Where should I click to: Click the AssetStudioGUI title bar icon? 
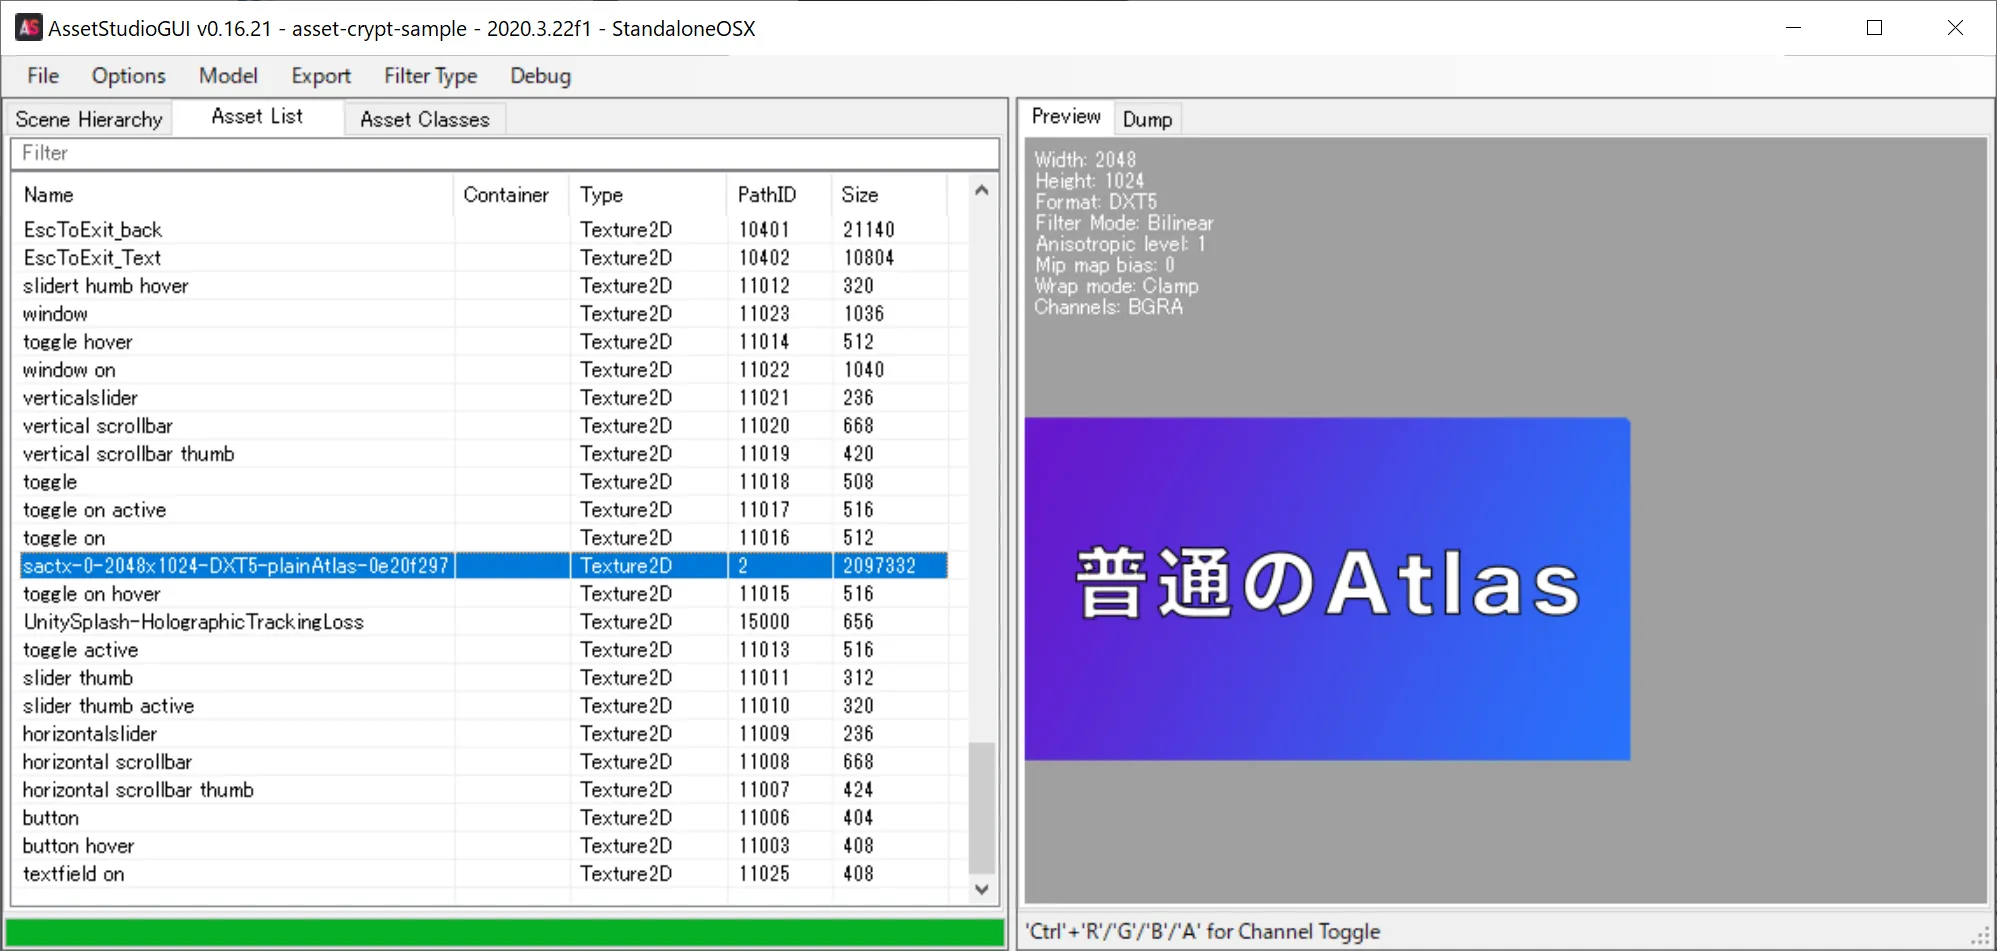pyautogui.click(x=27, y=28)
